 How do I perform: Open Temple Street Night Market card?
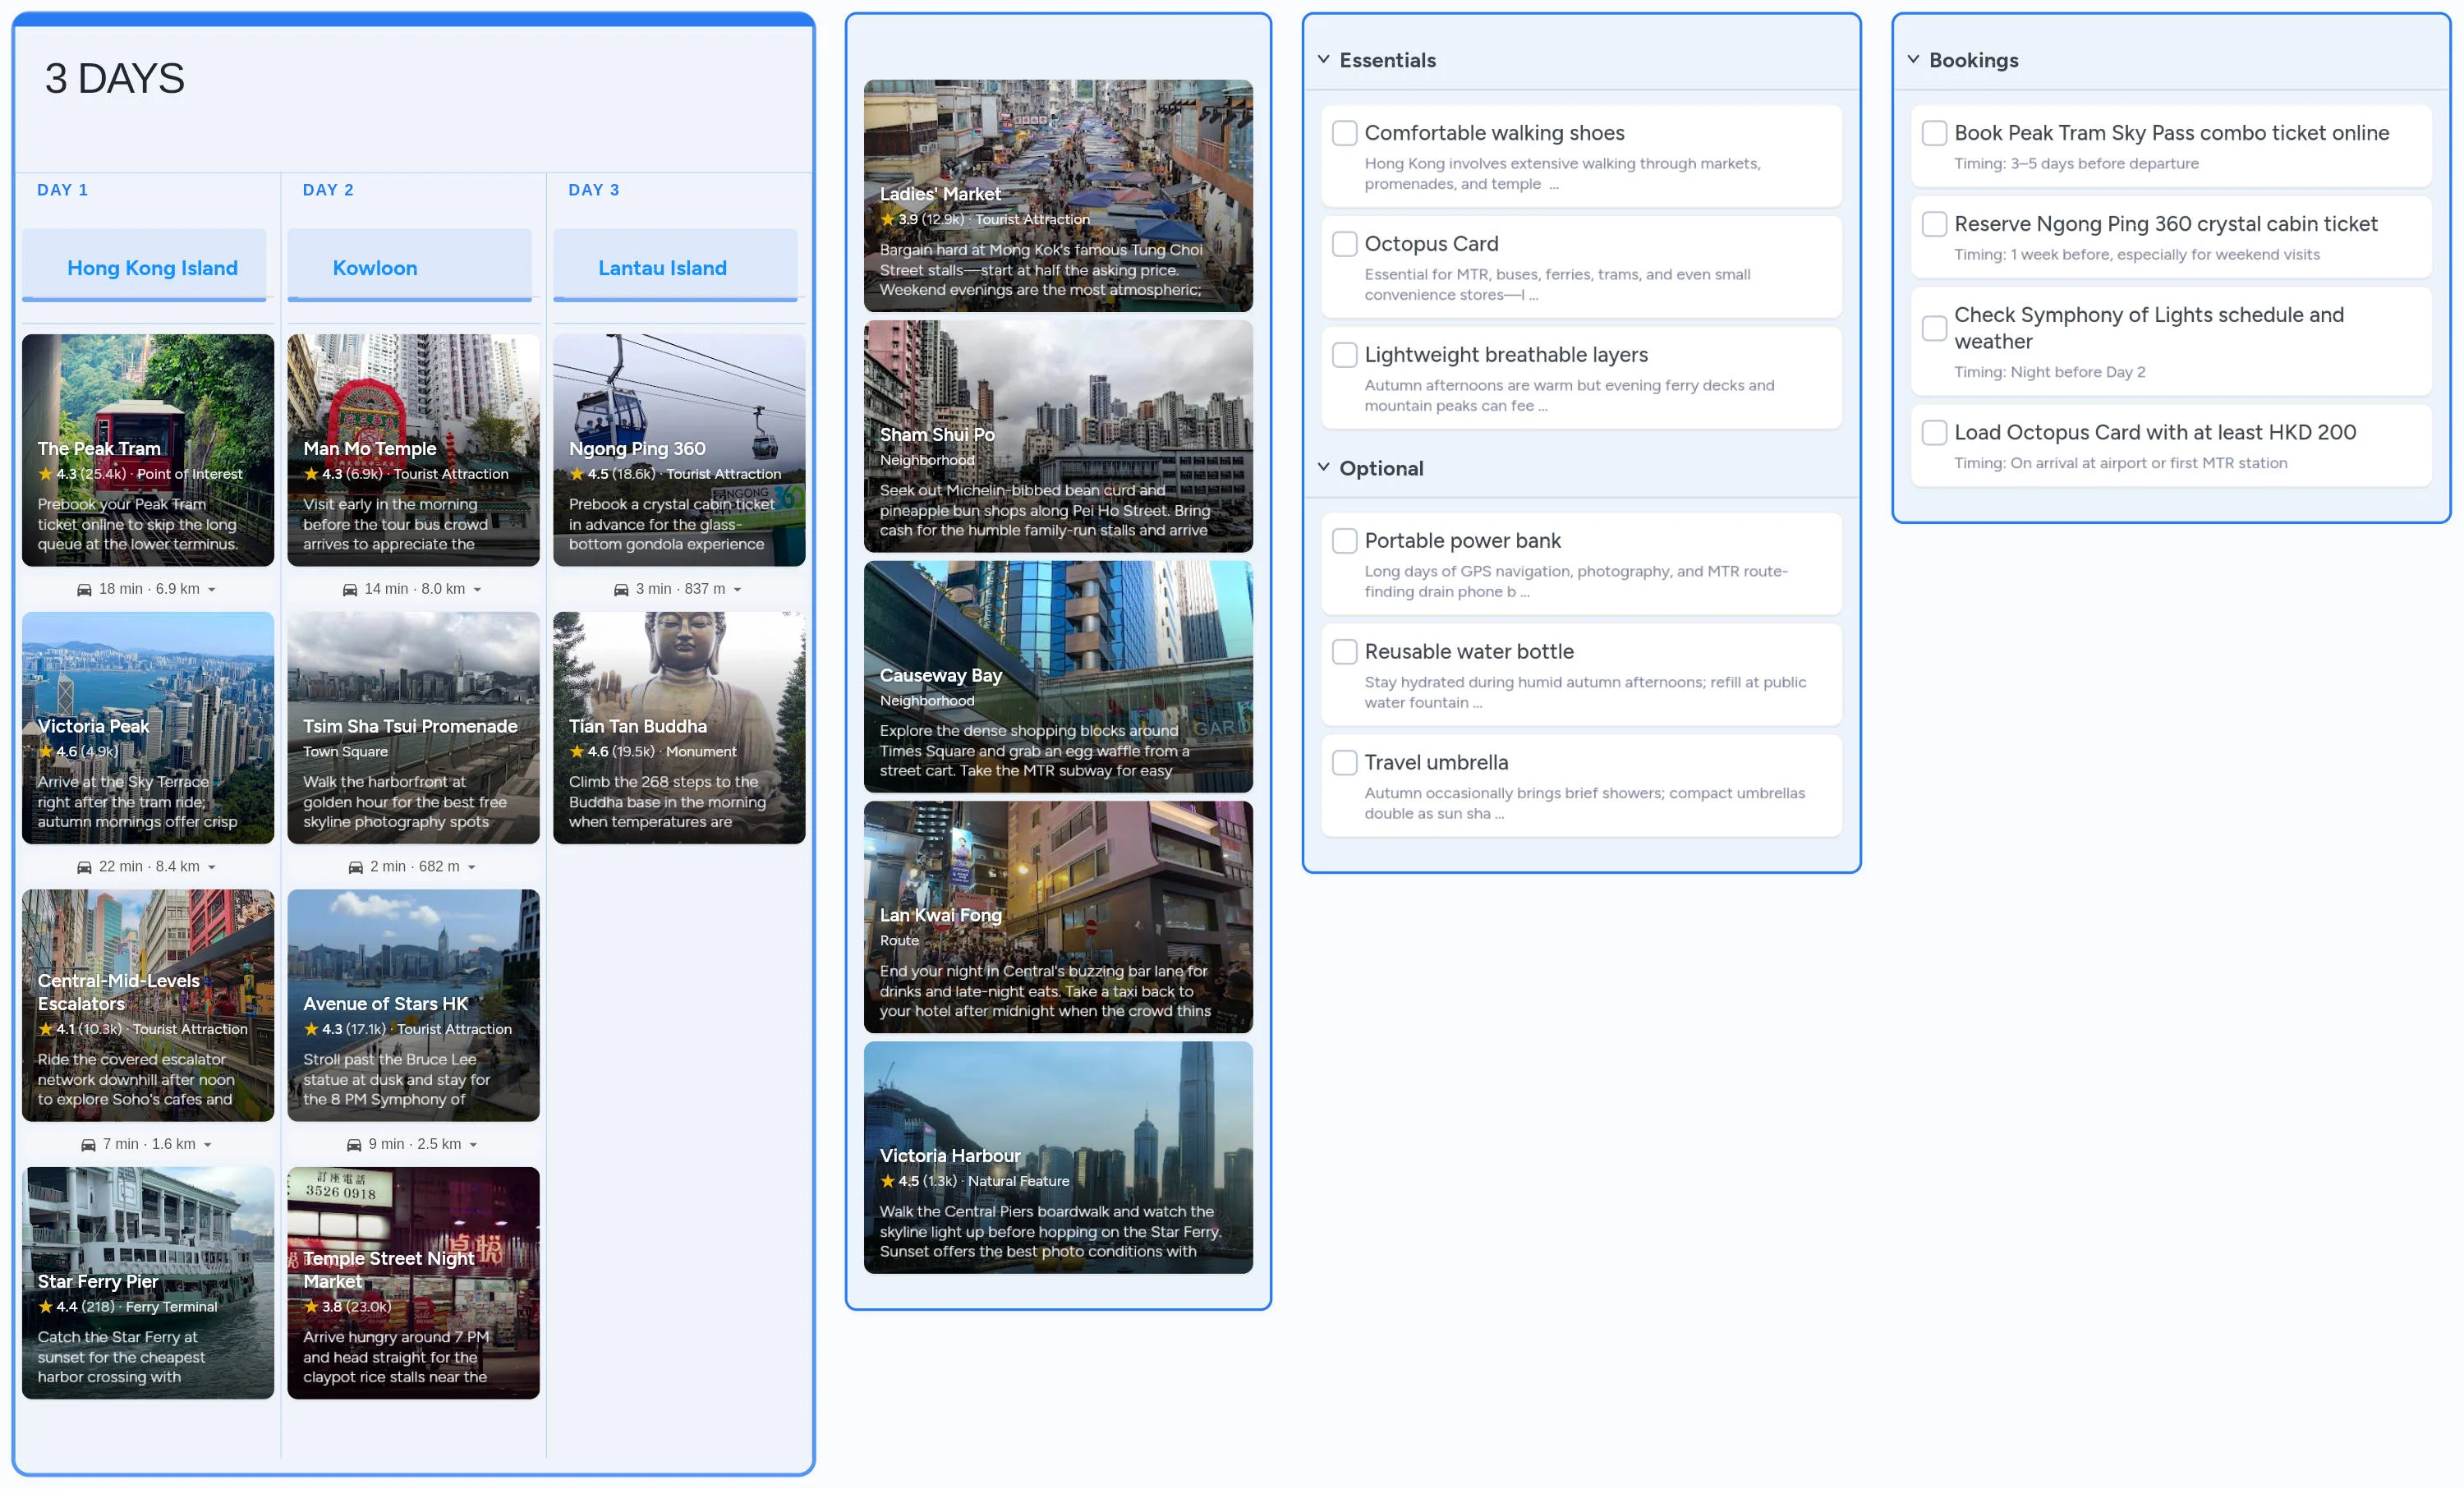click(x=414, y=1283)
